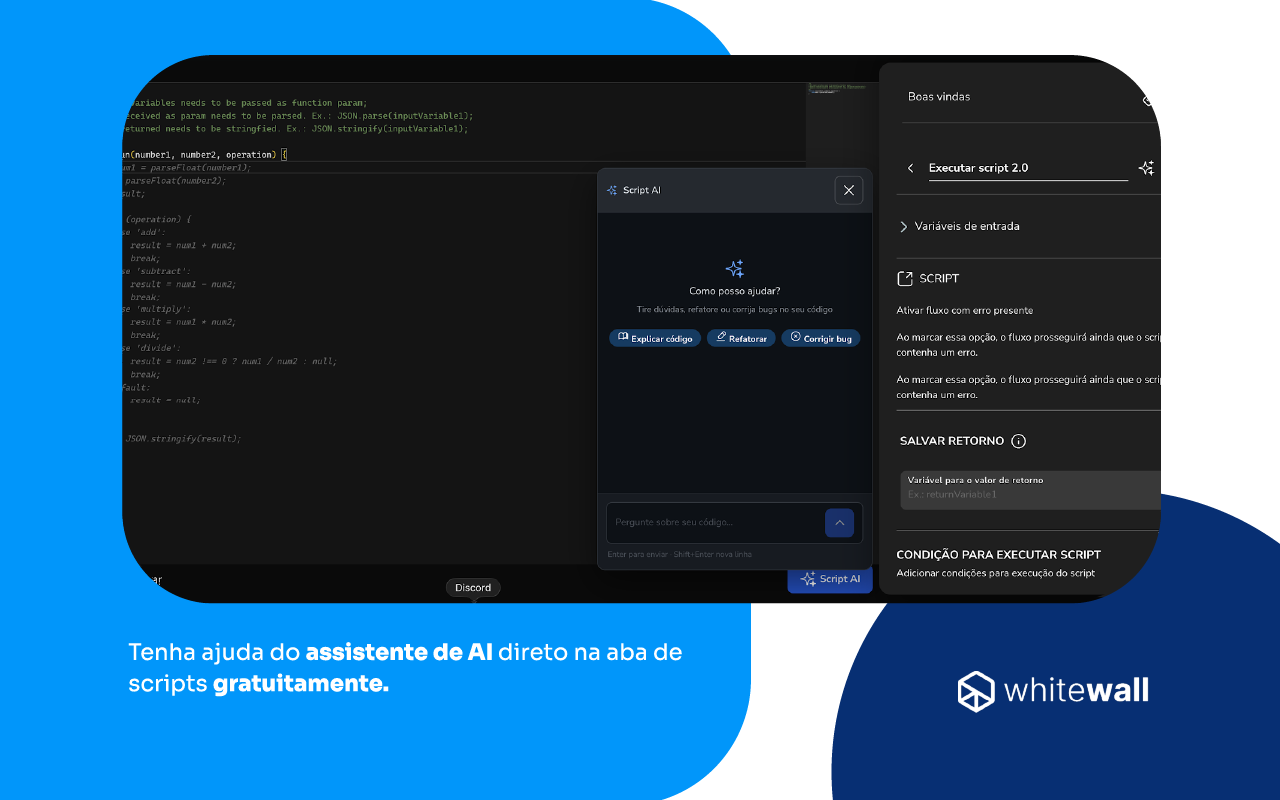Show info for SALVAR RETORNO
The height and width of the screenshot is (800, 1280).
click(x=1018, y=441)
